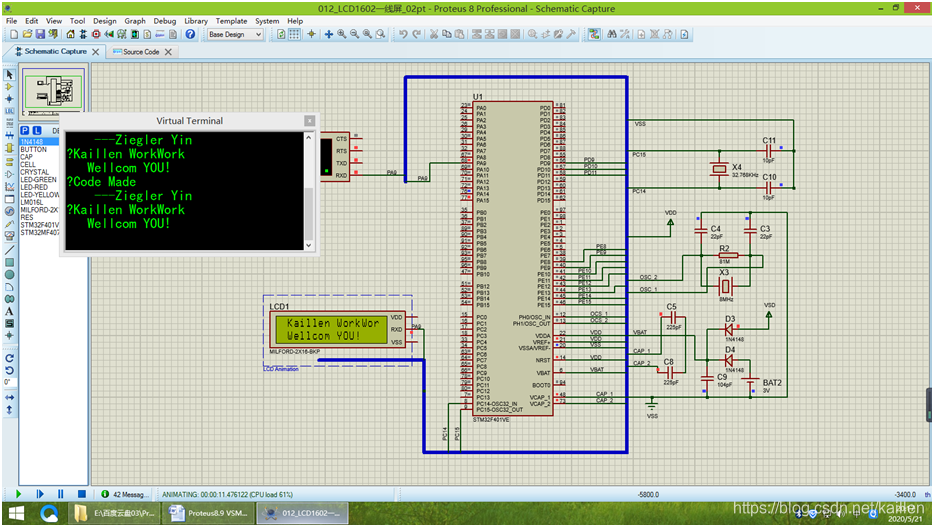934x527 pixels.
Task: Select LED-GREEN in the devices list
Action: click(x=39, y=179)
